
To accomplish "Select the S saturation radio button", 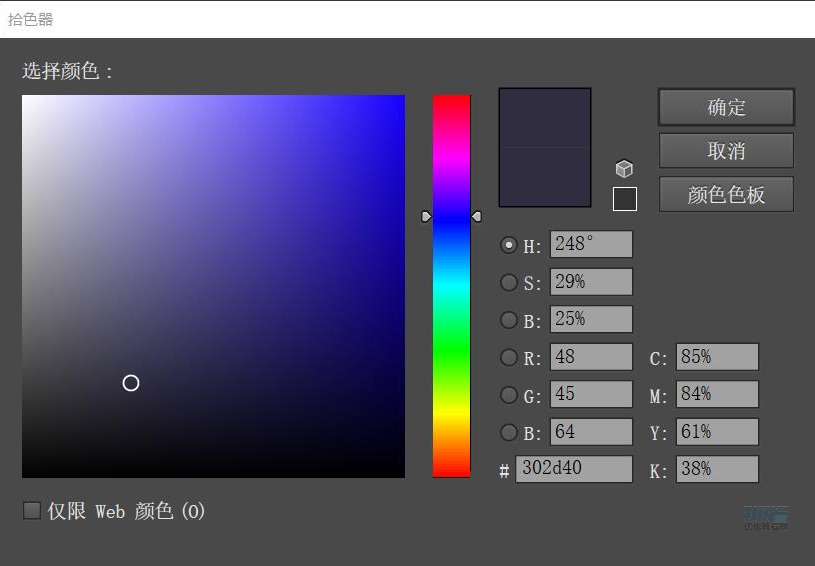I will (x=509, y=283).
